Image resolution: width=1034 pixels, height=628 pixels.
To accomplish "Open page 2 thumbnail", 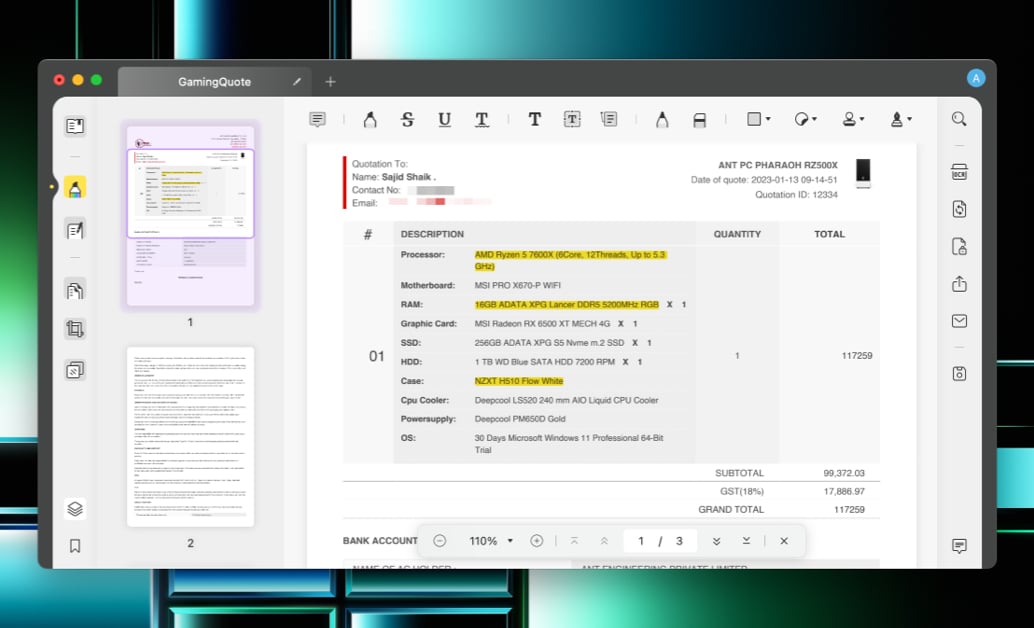I will 190,437.
